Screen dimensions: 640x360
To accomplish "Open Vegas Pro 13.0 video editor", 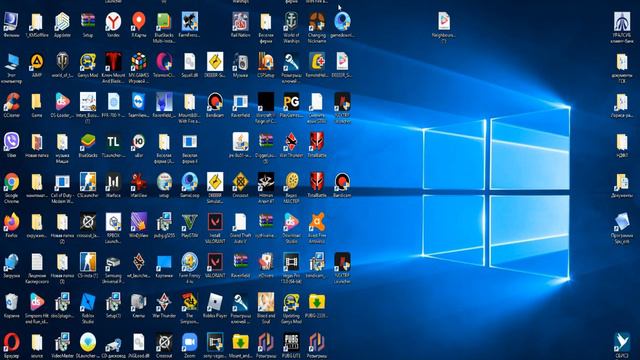I will (x=291, y=262).
